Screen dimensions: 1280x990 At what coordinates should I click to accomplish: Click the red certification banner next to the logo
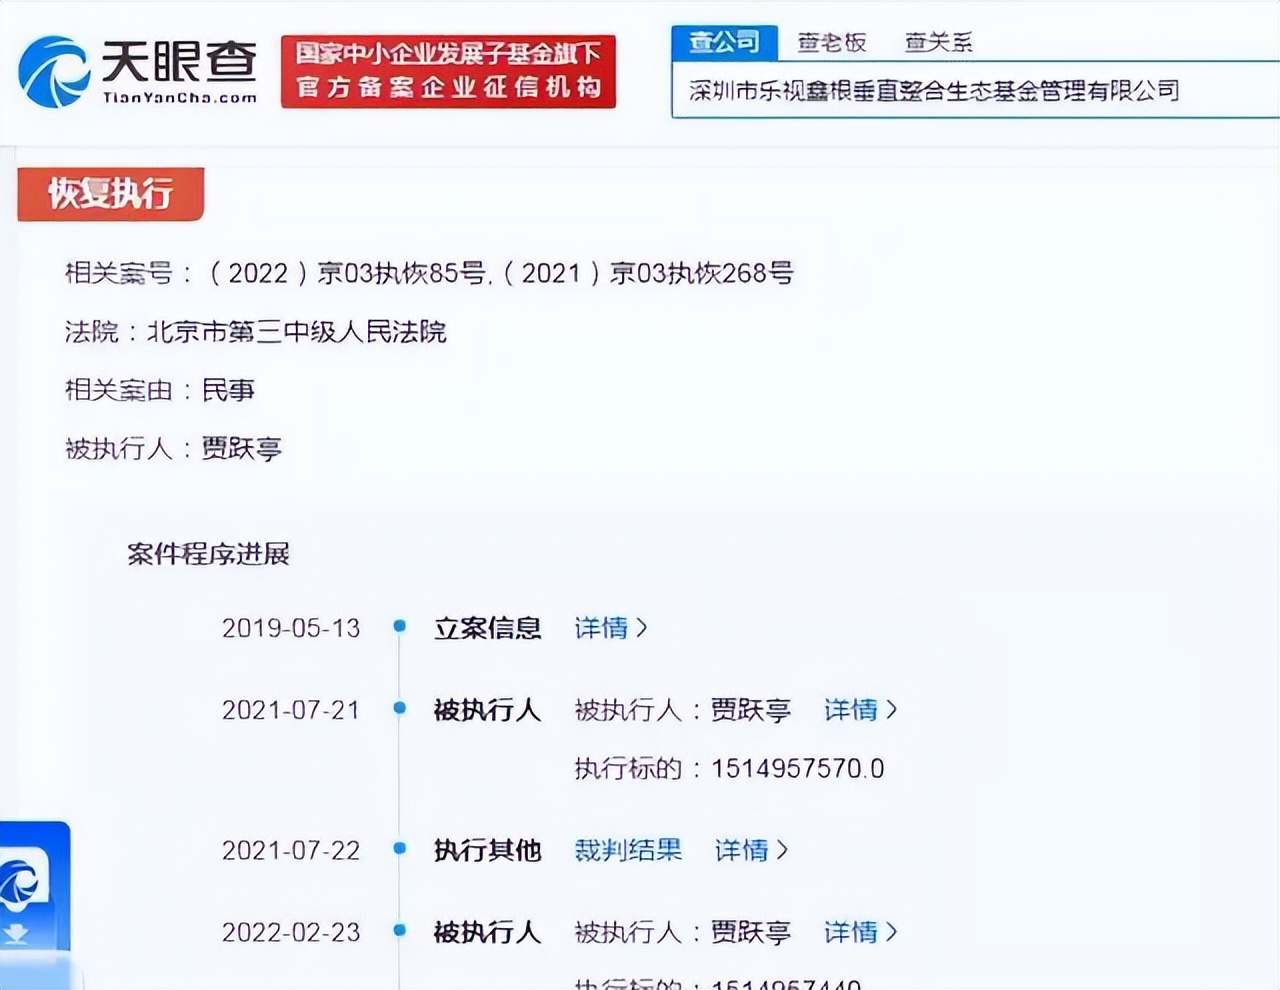point(448,70)
